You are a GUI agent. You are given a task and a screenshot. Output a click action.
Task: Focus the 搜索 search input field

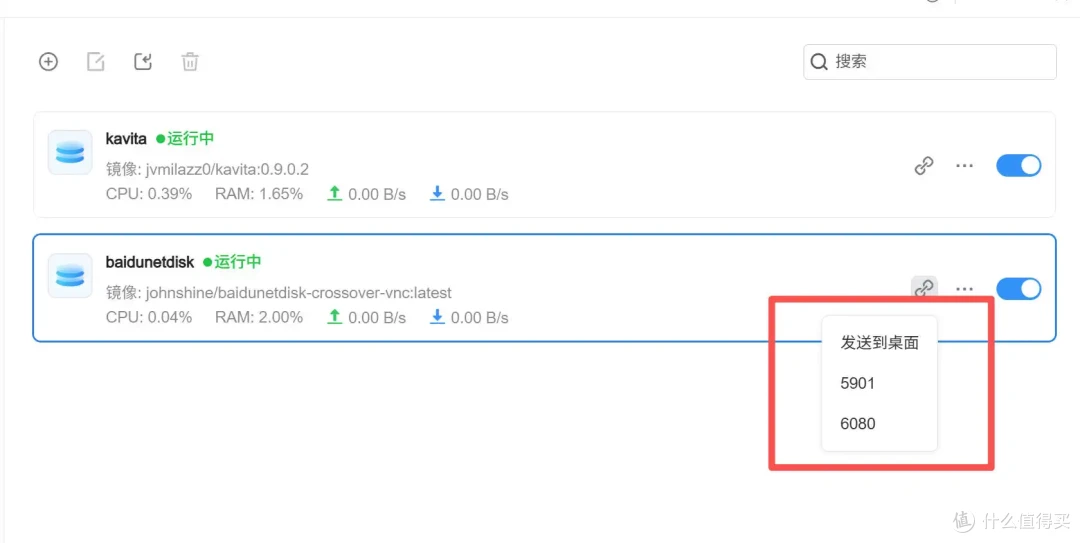coord(930,61)
